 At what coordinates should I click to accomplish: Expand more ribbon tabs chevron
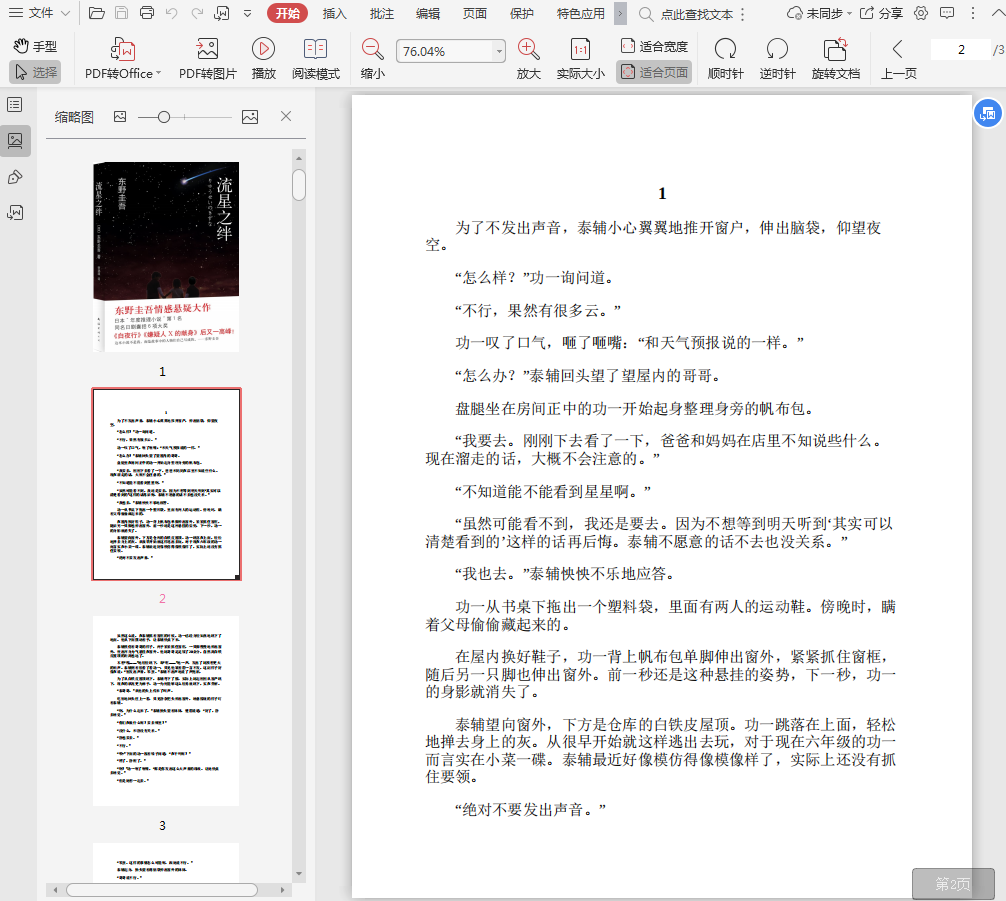click(620, 13)
